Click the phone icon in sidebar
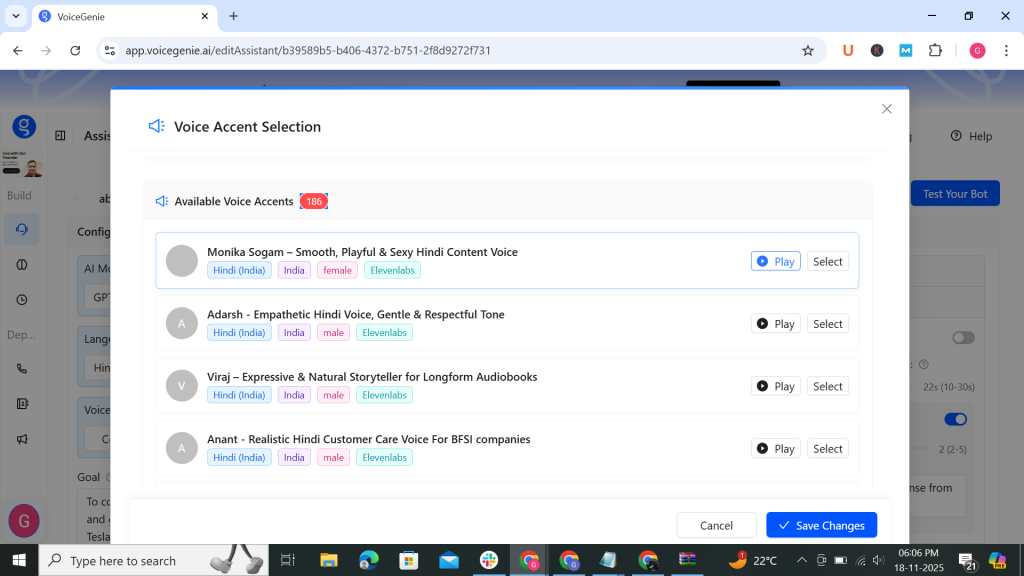1024x576 pixels. pos(22,368)
